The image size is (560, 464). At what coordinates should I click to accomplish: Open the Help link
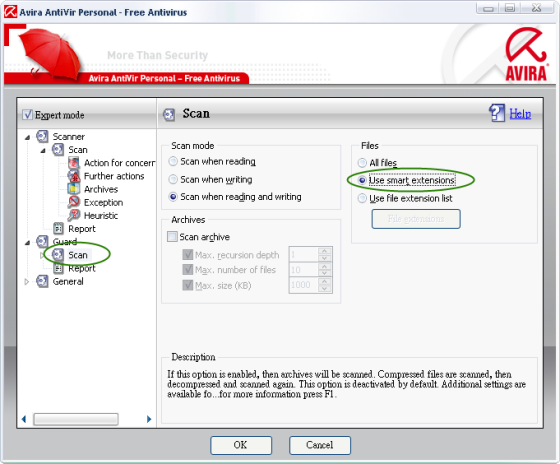(520, 114)
